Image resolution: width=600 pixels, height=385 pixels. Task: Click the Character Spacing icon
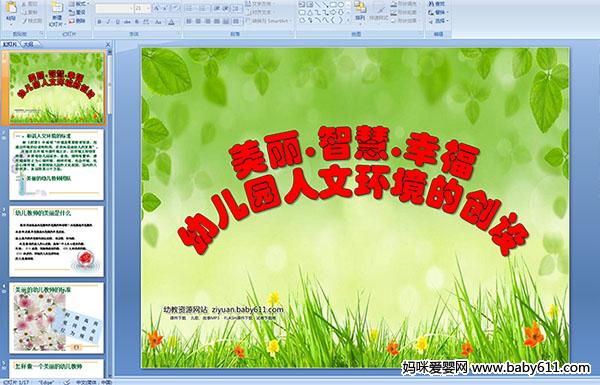[146, 22]
